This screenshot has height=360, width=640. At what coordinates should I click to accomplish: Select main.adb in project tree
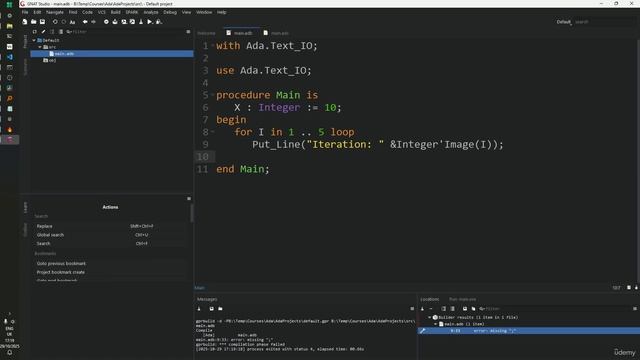[x=112, y=53]
